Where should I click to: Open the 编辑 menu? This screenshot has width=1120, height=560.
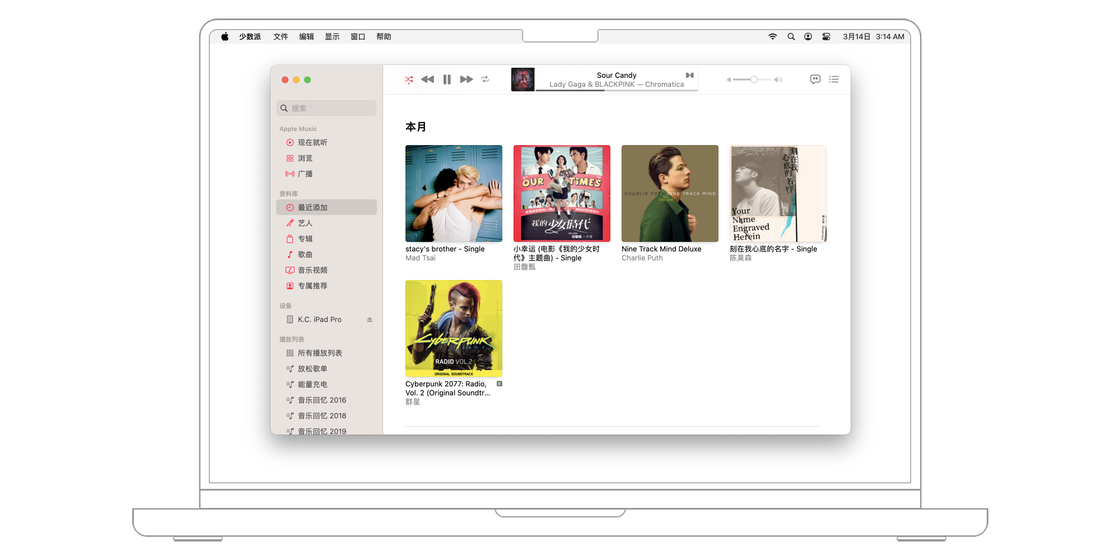pyautogui.click(x=306, y=36)
